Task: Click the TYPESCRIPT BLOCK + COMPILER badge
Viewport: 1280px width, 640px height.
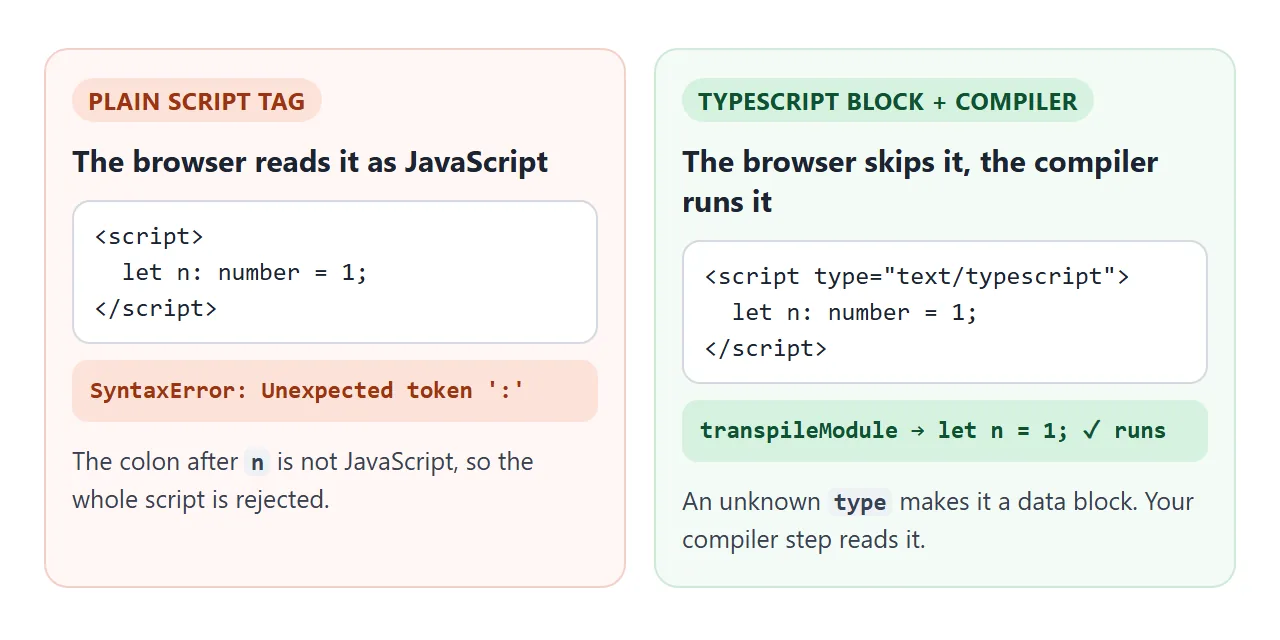Action: coord(888,101)
